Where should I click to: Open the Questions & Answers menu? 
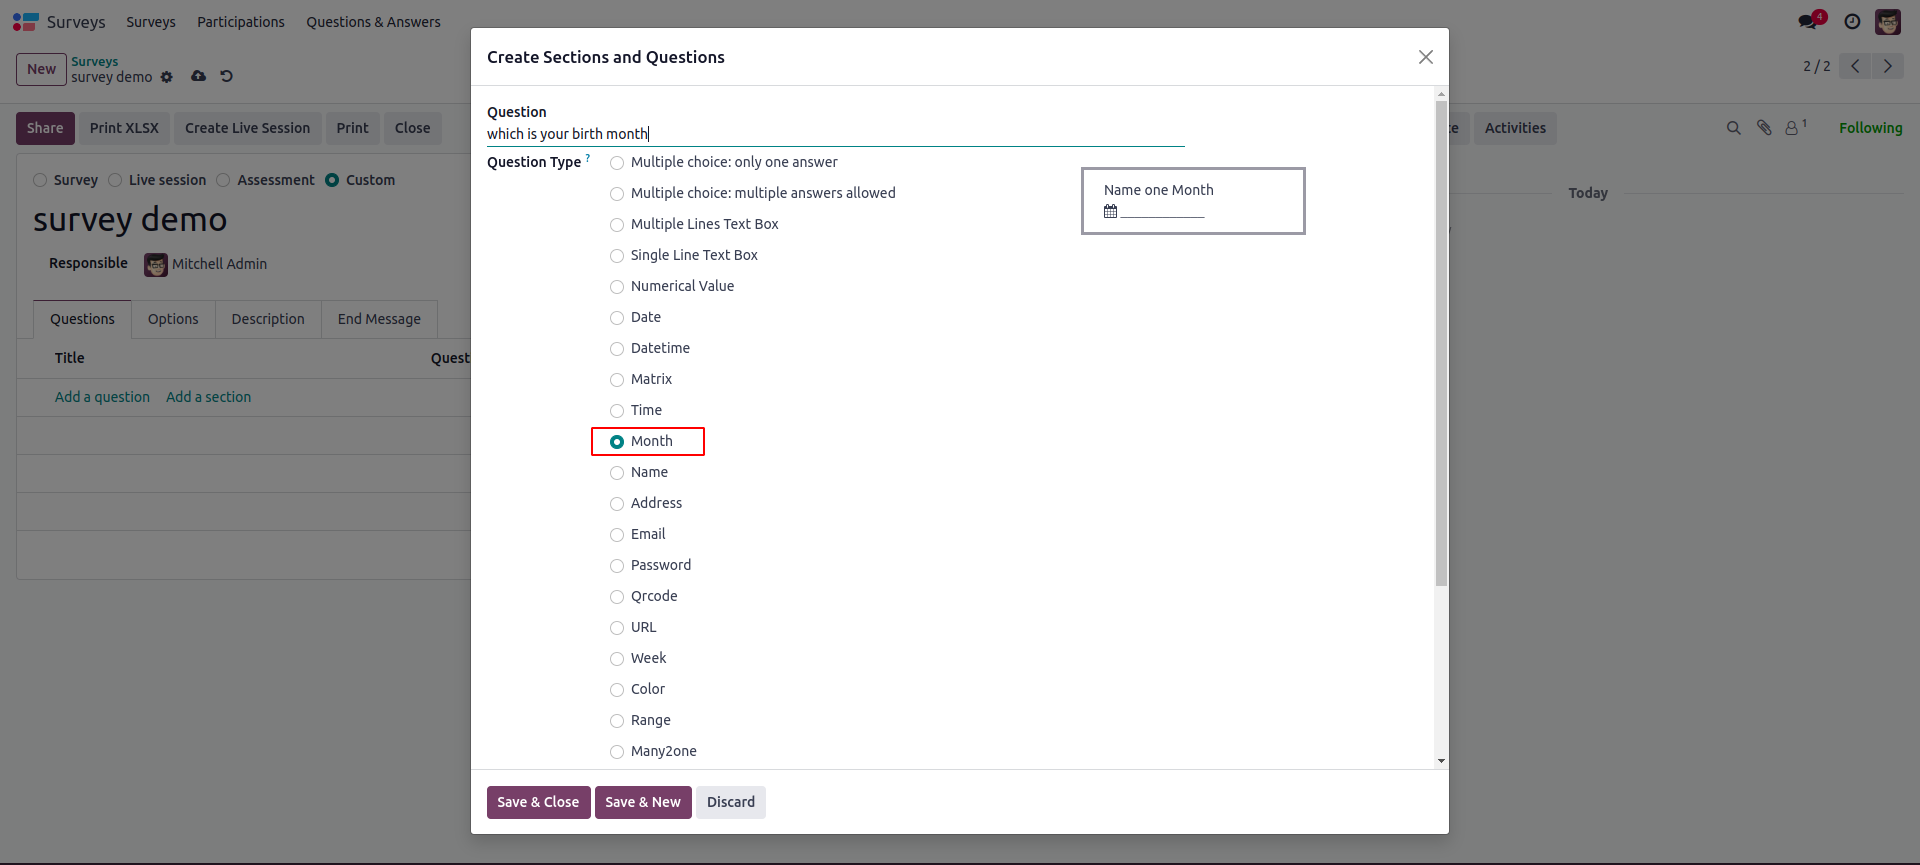pos(373,22)
